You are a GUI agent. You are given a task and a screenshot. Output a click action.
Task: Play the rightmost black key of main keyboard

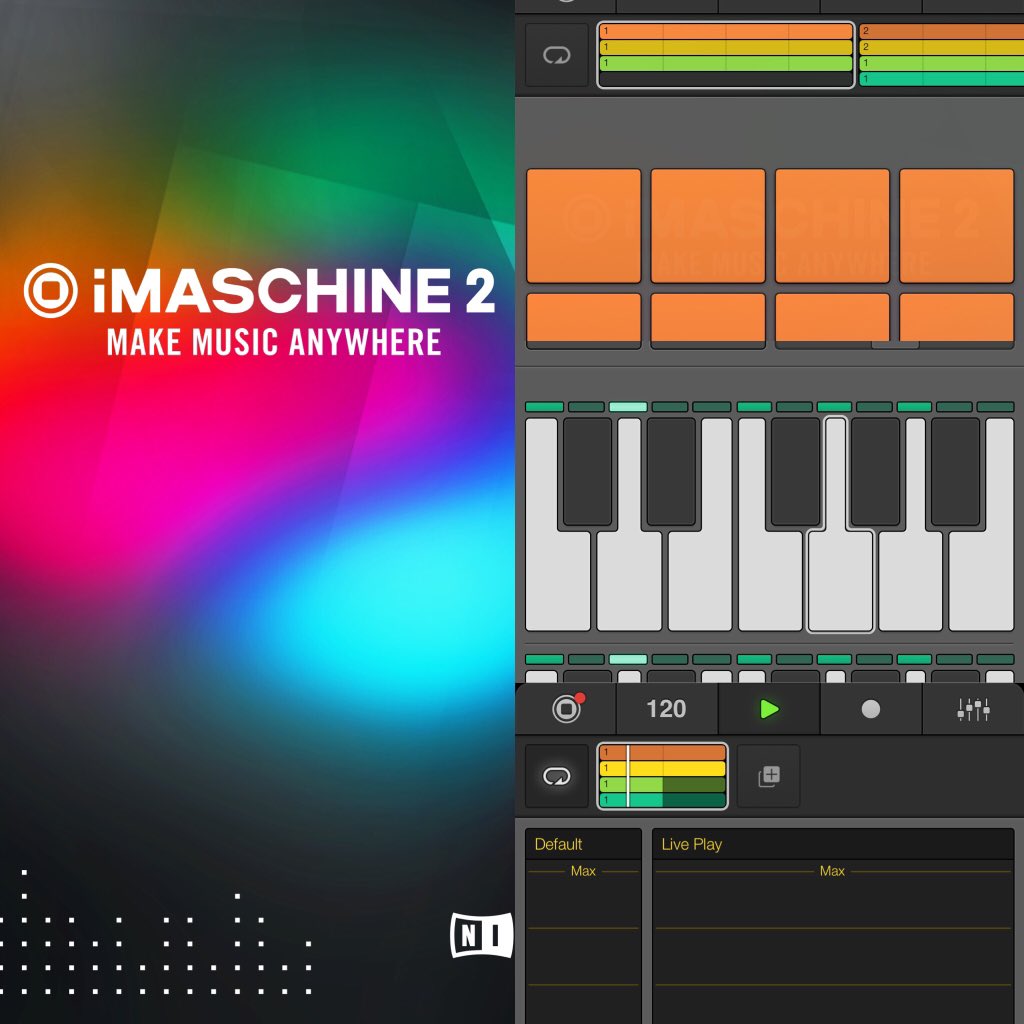point(955,472)
